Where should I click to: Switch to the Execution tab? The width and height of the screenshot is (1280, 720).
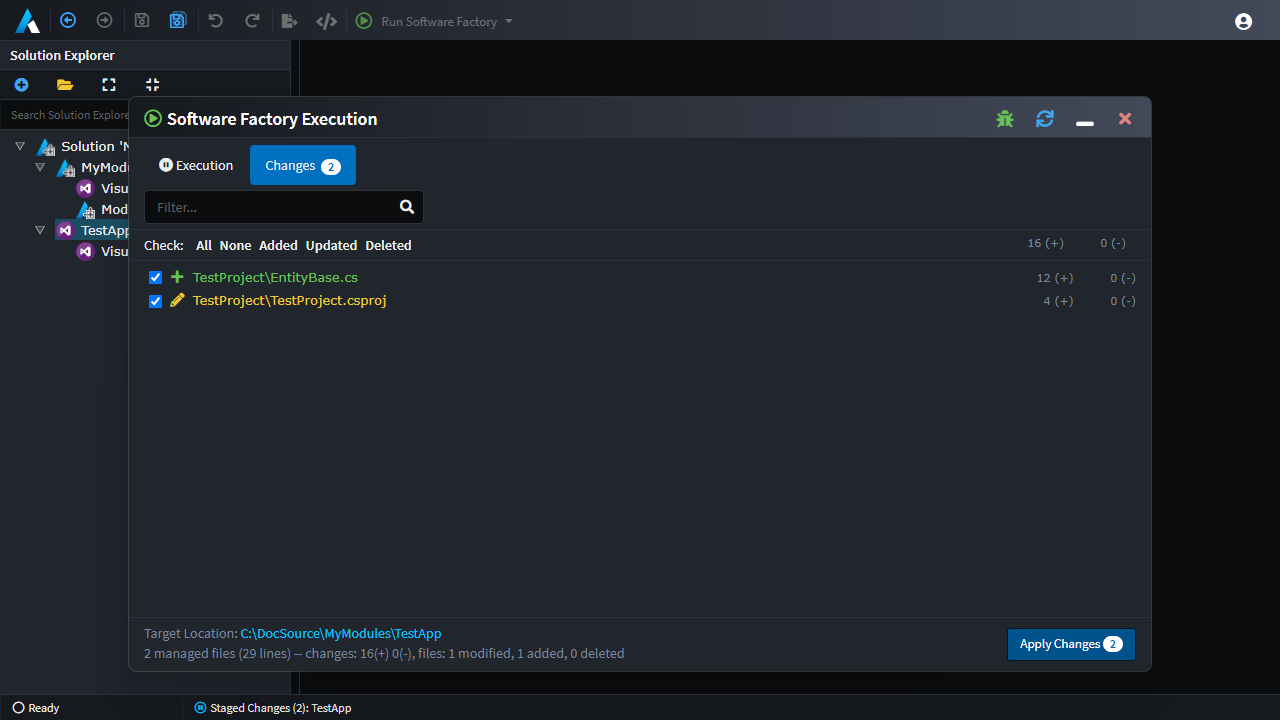196,165
